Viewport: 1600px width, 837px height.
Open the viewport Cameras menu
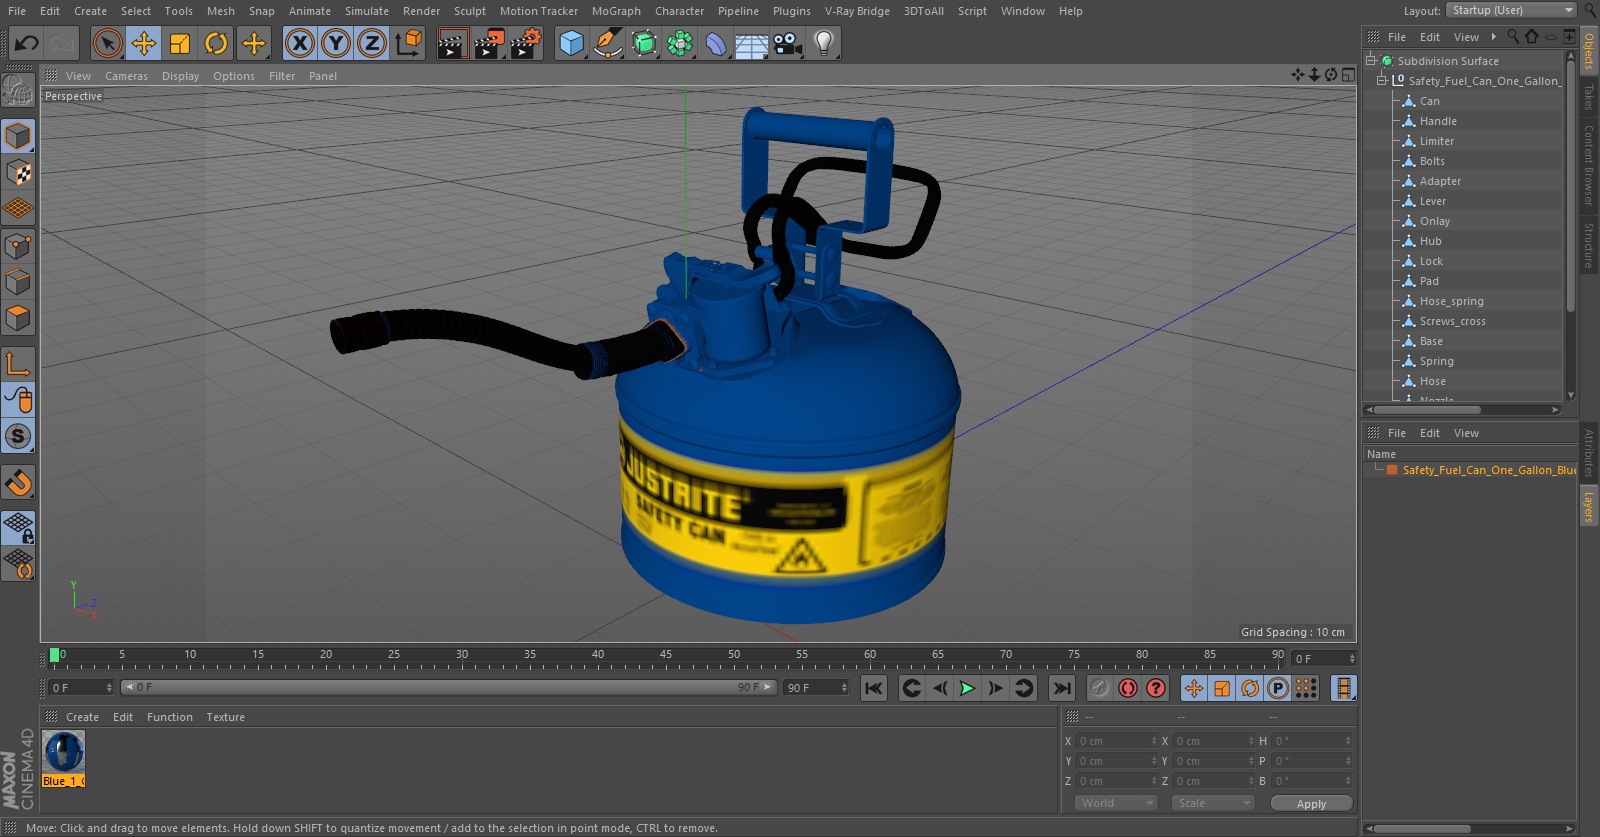[x=126, y=76]
